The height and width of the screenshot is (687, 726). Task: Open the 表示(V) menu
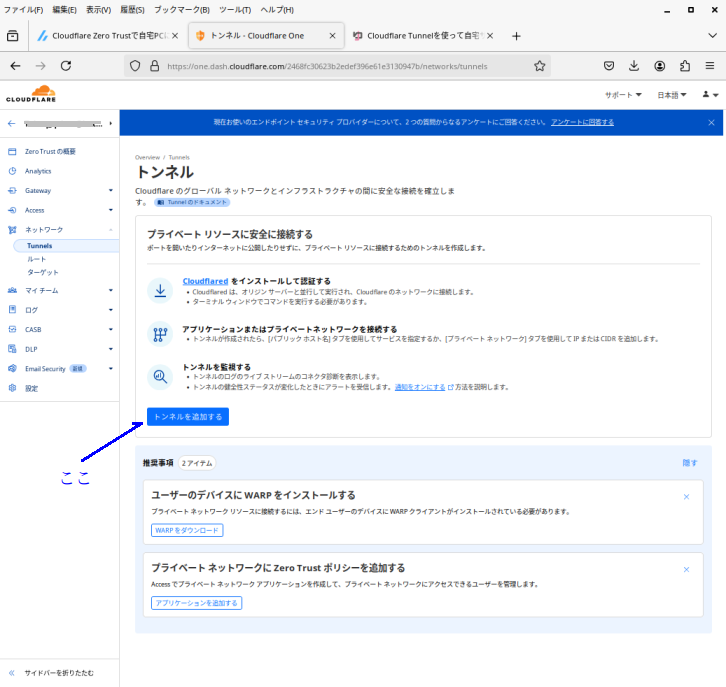pos(98,10)
